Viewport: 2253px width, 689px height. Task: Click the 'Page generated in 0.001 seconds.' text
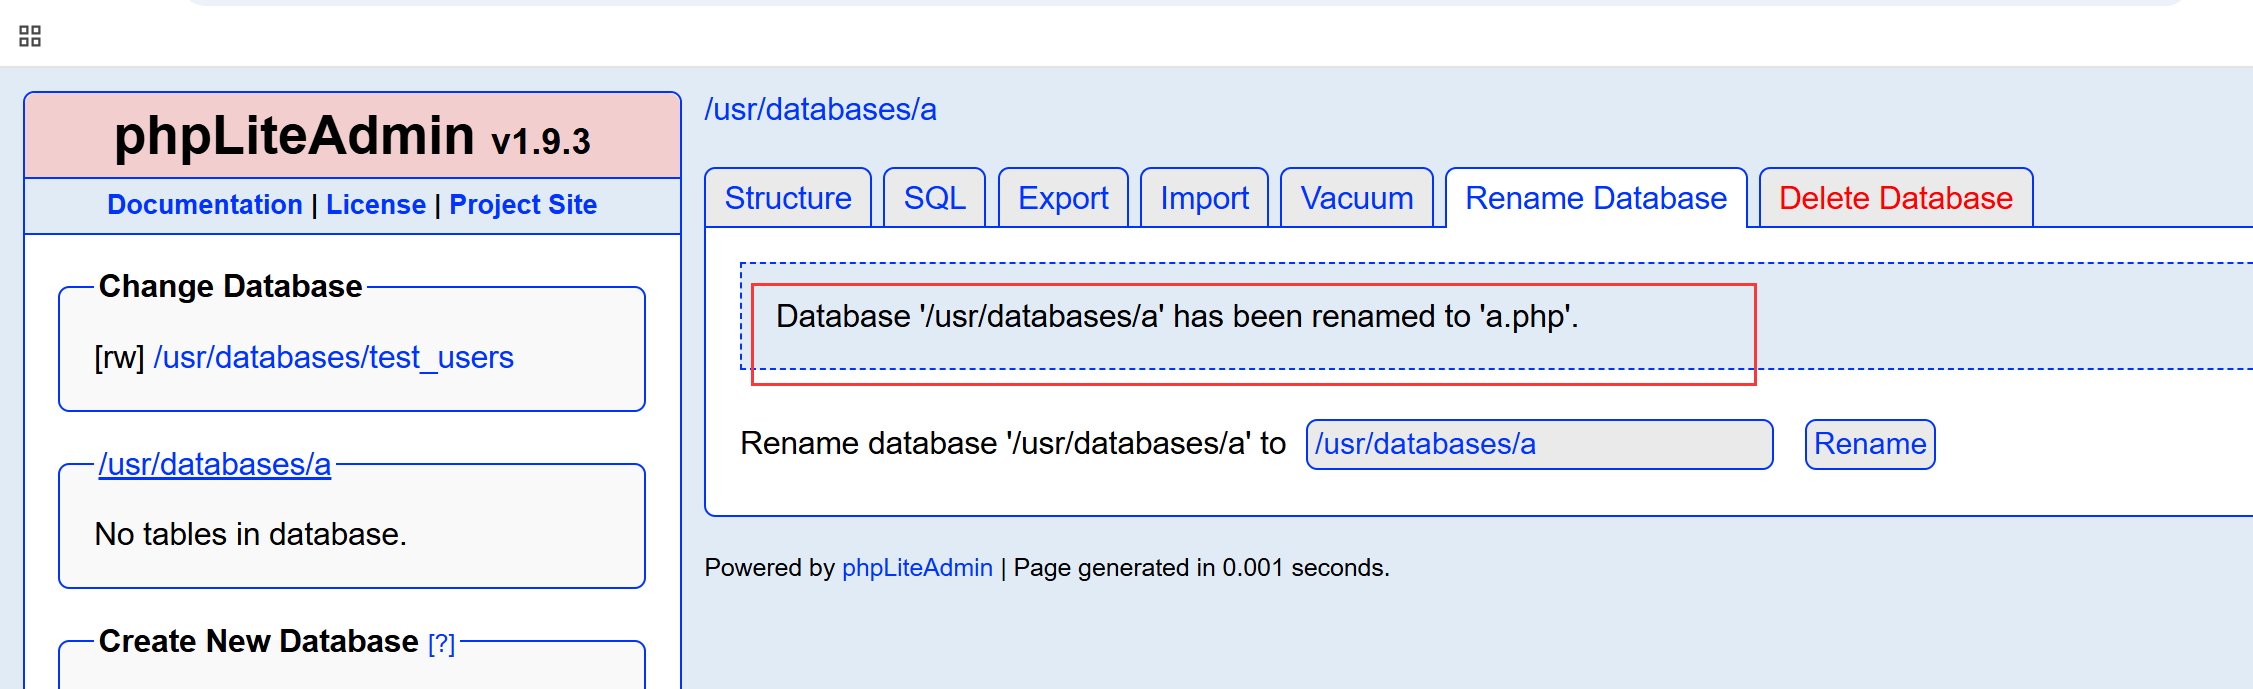tap(1201, 568)
